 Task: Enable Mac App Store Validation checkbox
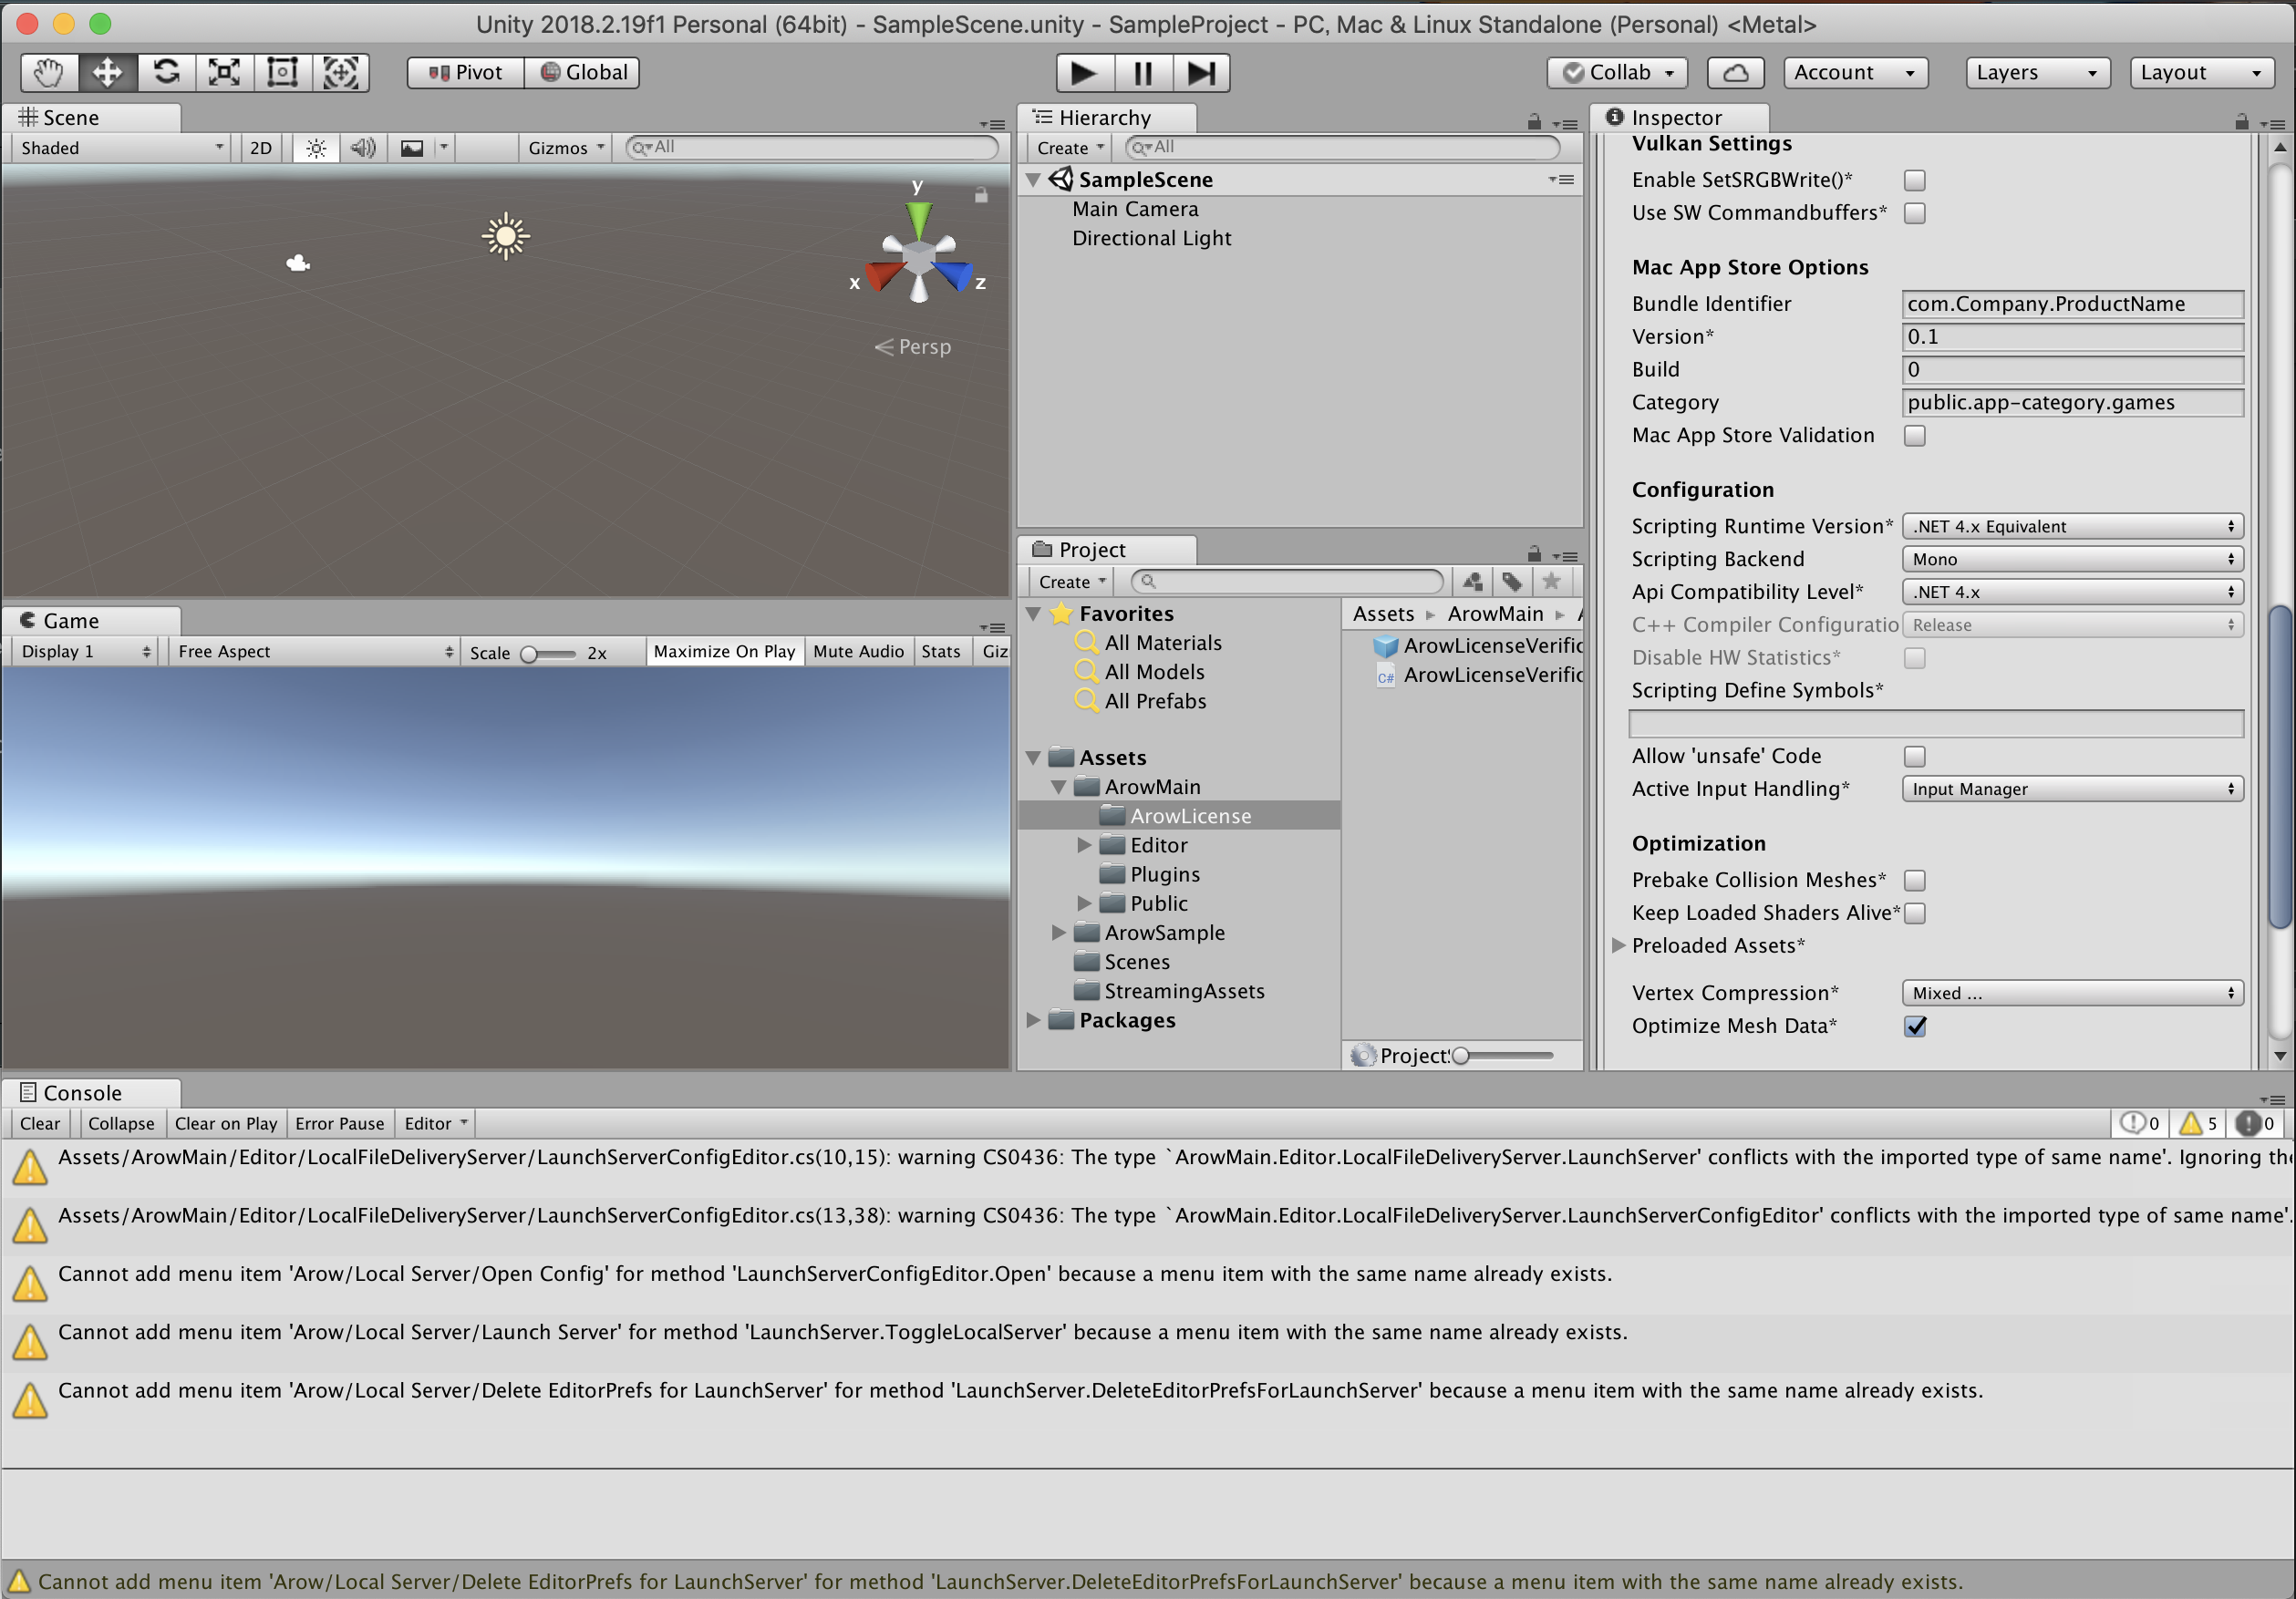(1914, 436)
